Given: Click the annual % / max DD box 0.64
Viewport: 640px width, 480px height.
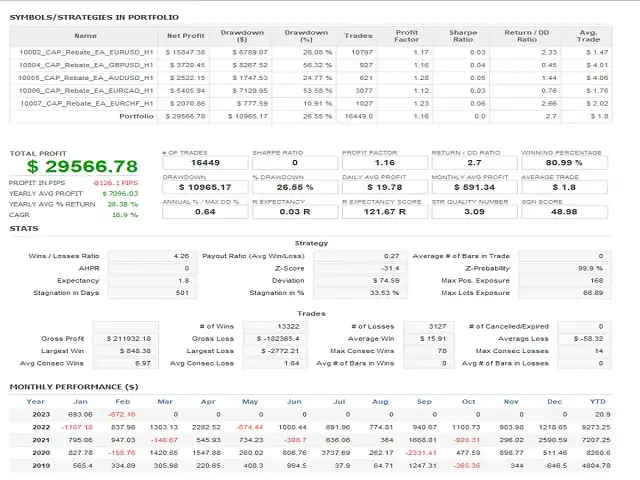Looking at the screenshot, I should [x=205, y=212].
